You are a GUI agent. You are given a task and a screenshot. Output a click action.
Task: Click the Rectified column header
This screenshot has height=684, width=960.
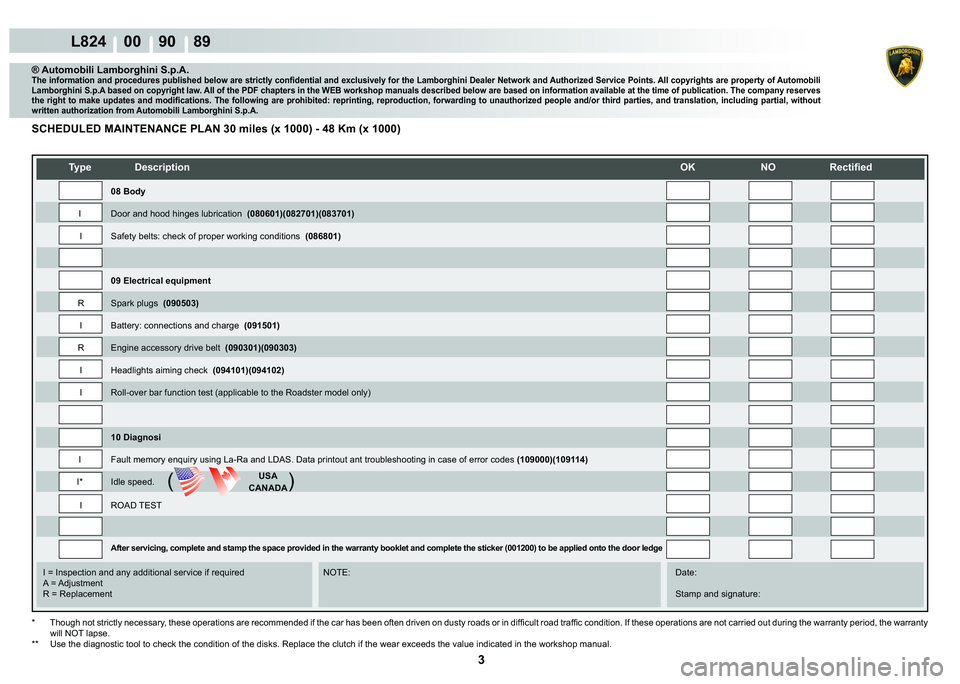850,167
